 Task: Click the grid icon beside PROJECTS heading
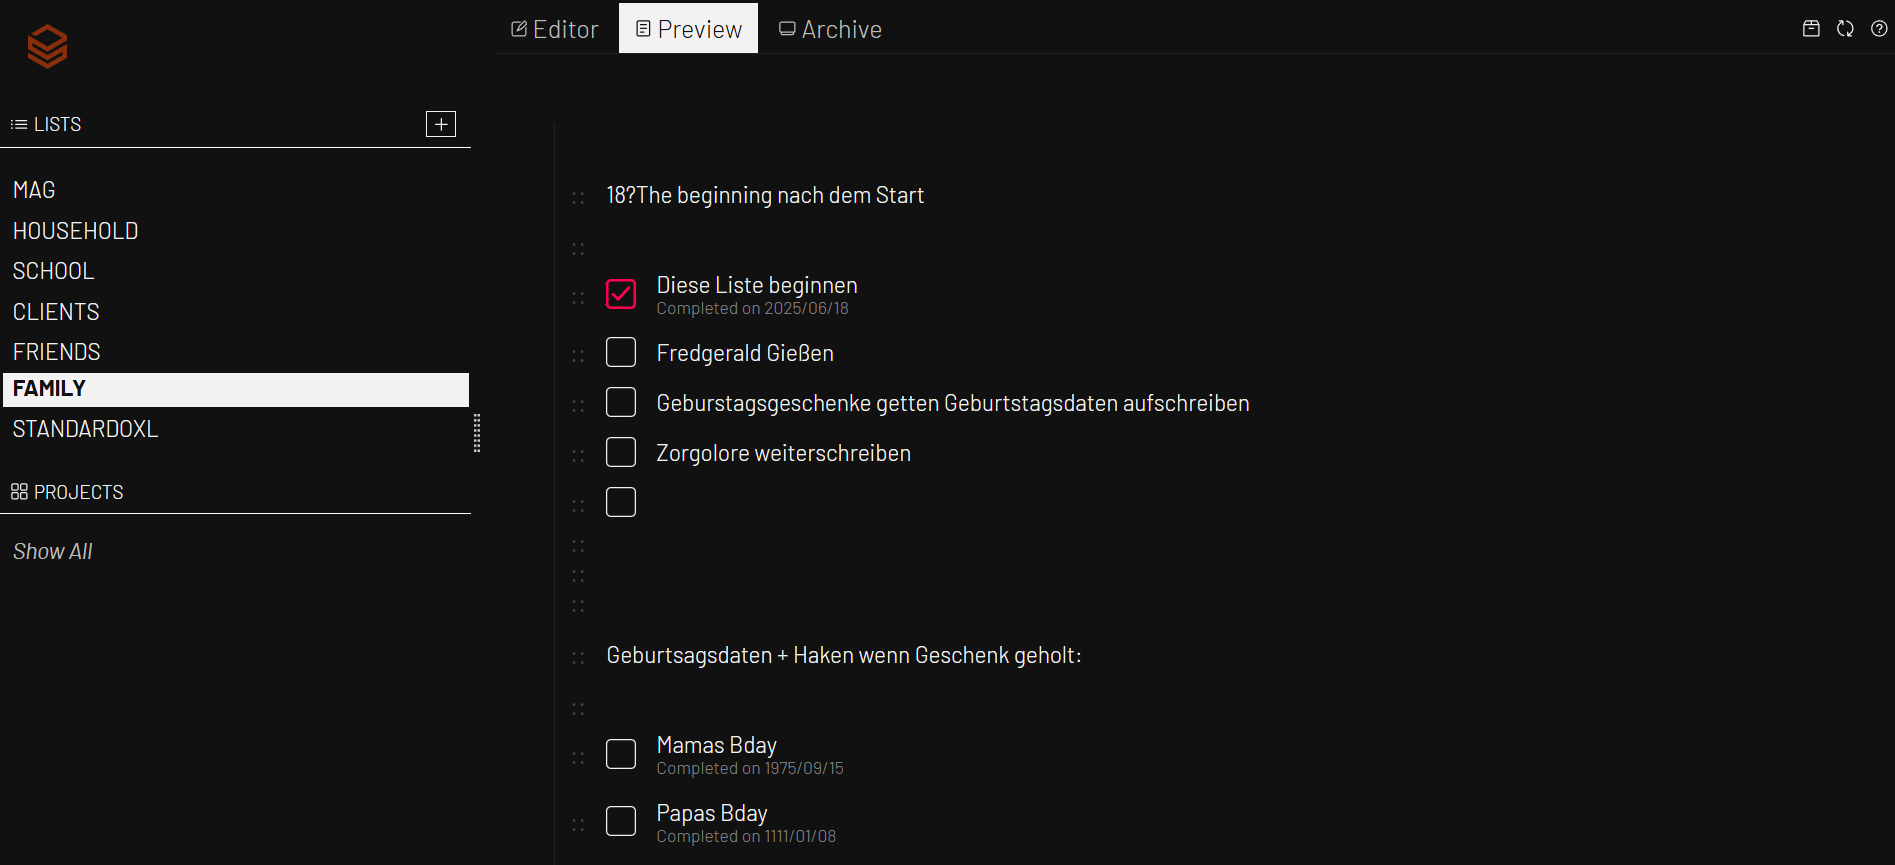(19, 492)
